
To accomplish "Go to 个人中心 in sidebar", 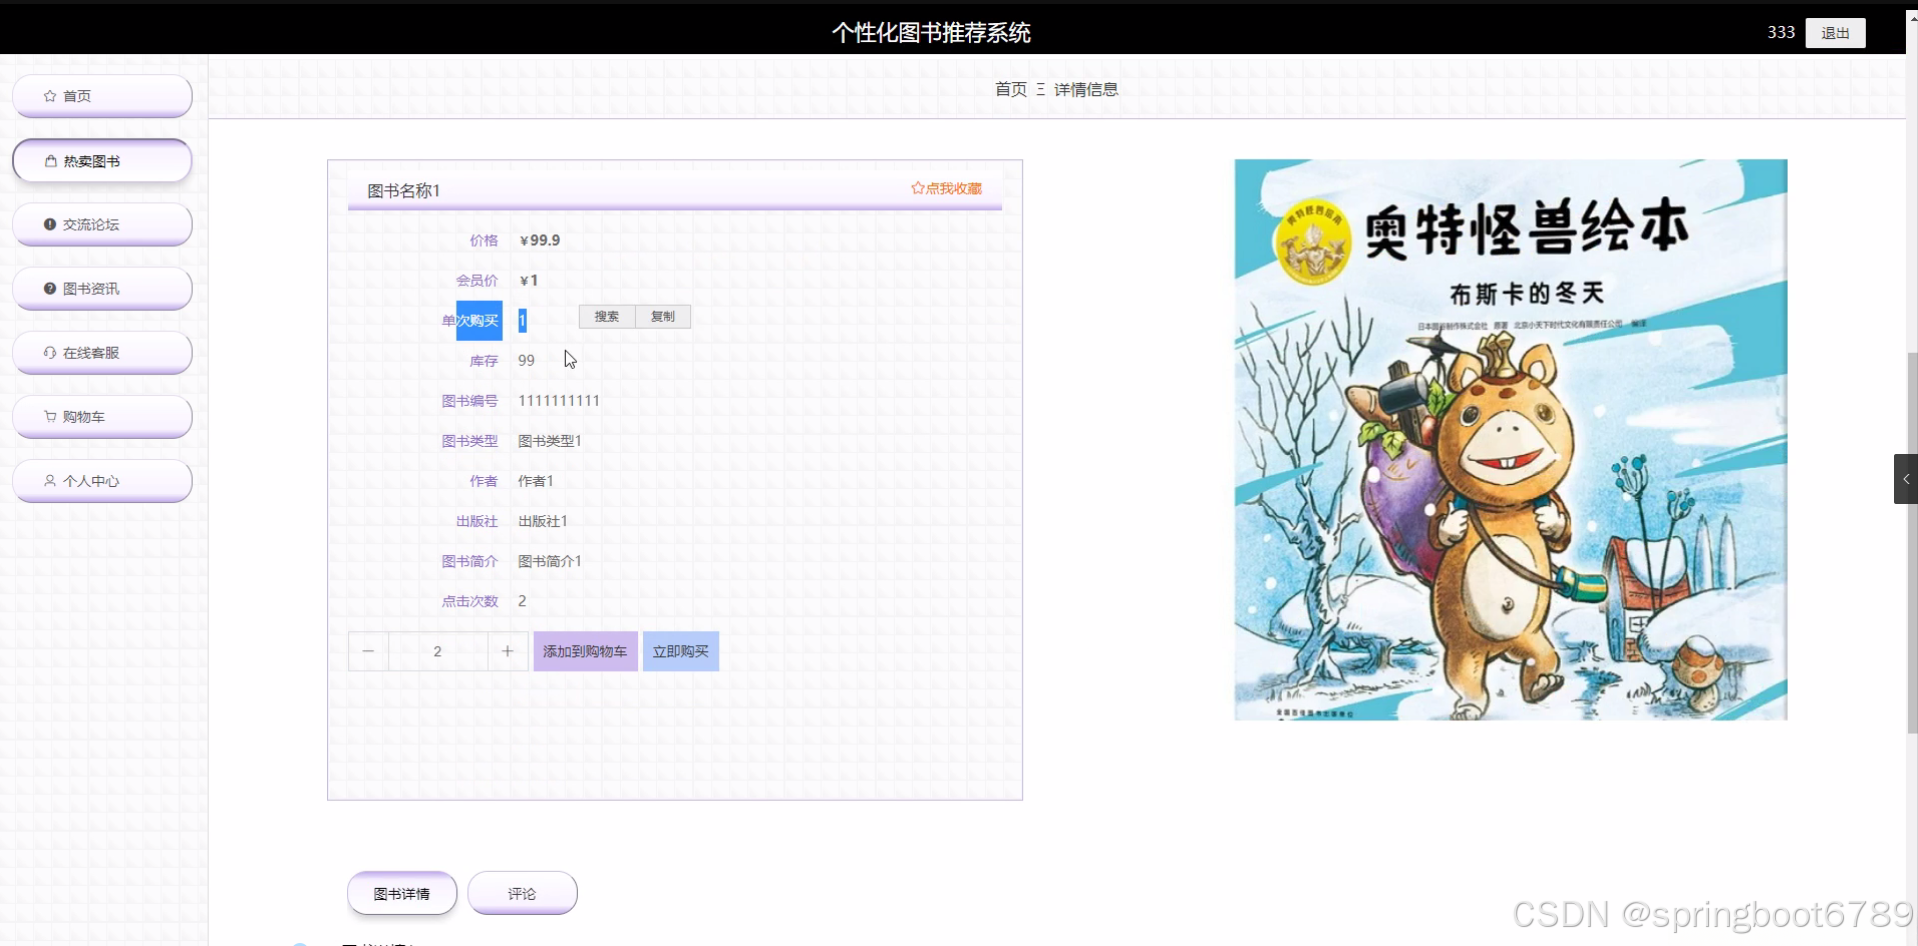I will click(102, 481).
